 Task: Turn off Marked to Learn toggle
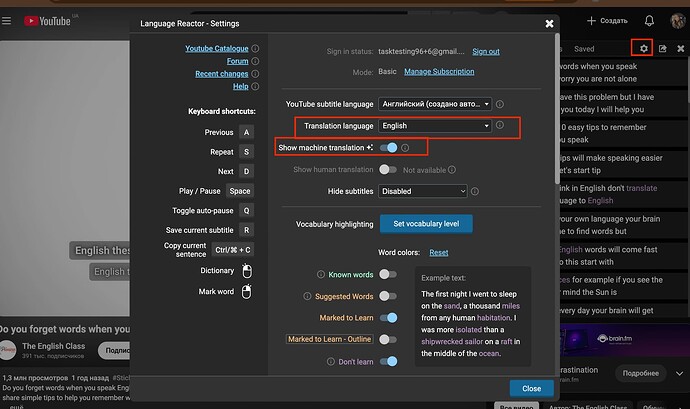point(388,318)
